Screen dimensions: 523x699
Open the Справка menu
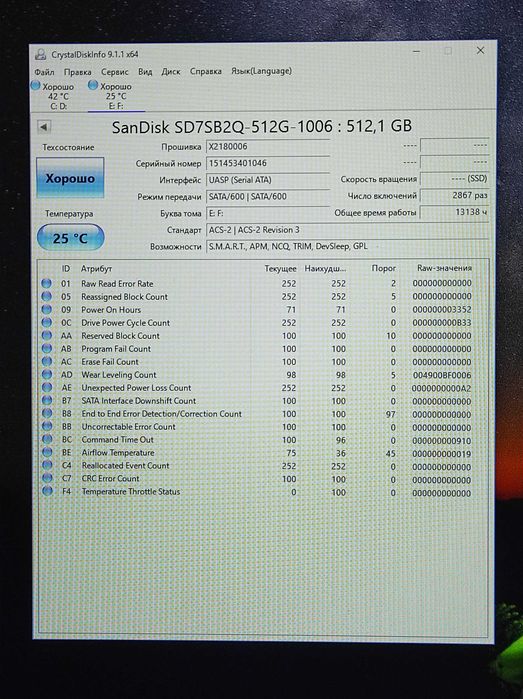206,71
